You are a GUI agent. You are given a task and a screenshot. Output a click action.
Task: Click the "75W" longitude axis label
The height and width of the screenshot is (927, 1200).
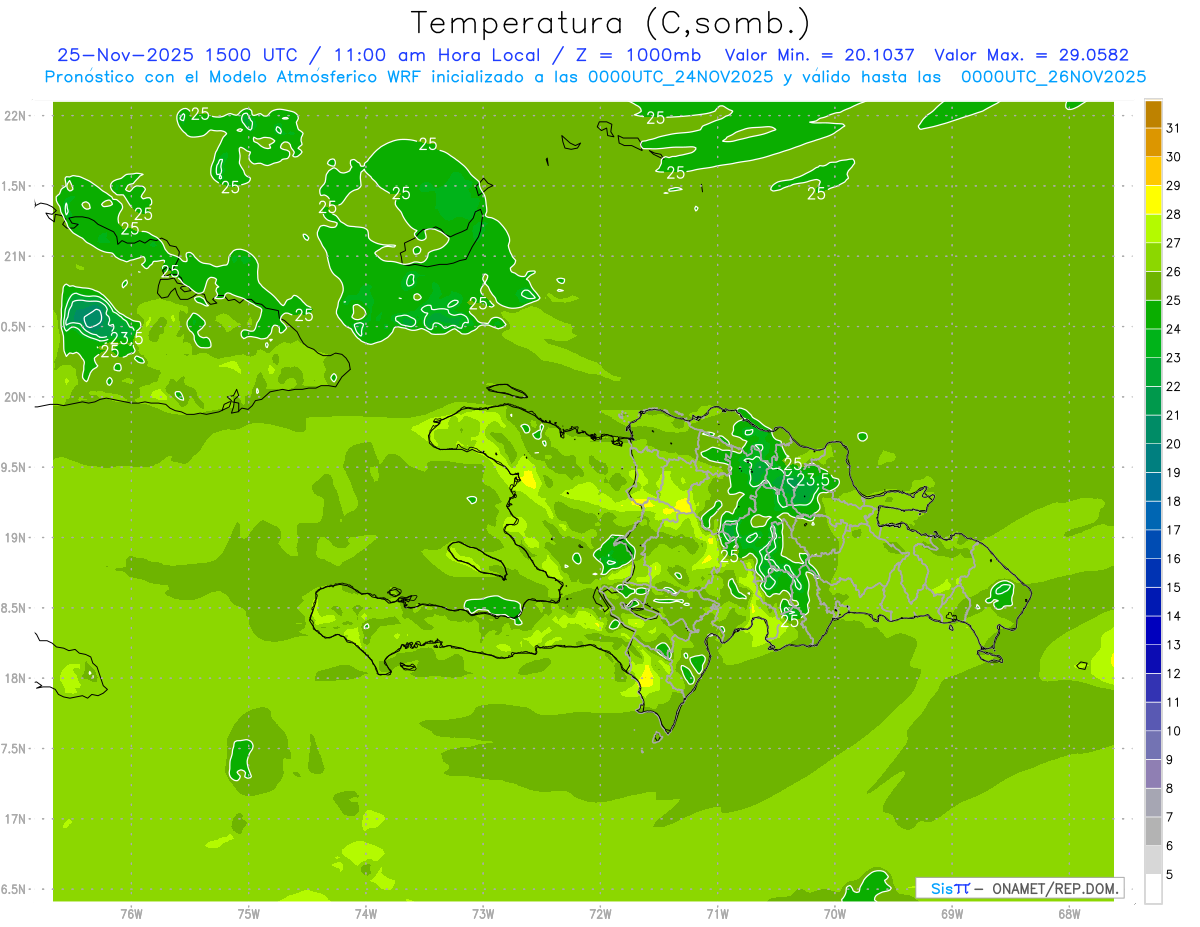(248, 914)
